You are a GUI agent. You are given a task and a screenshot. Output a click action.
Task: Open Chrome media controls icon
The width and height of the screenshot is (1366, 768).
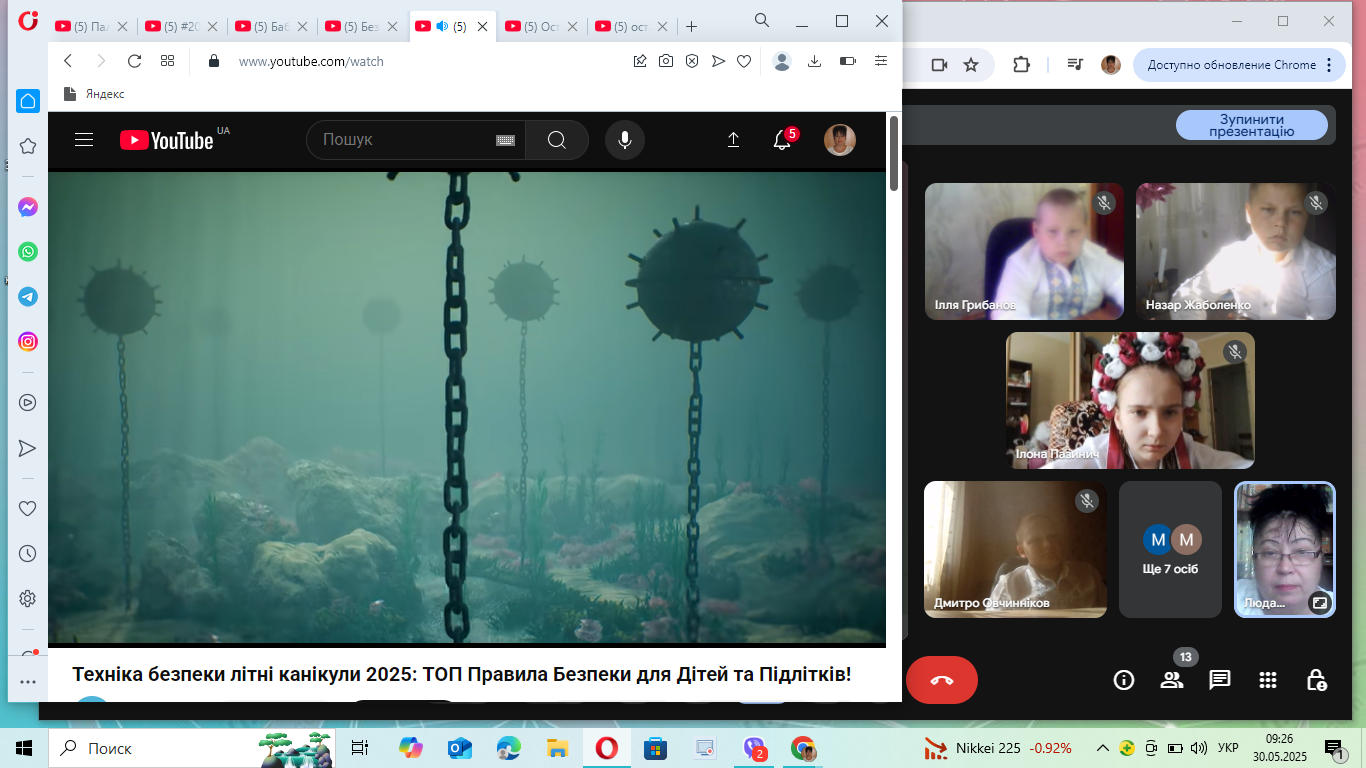(1075, 65)
